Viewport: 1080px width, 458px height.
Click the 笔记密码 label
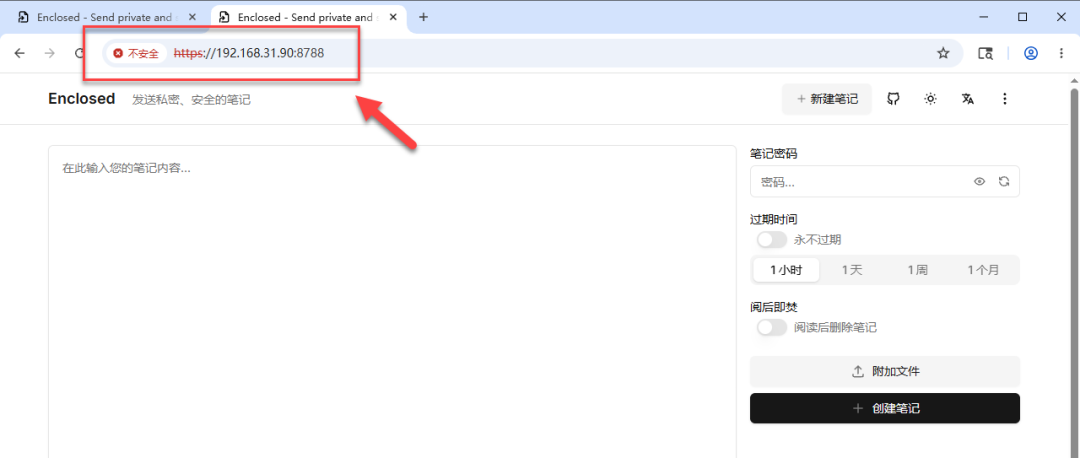773,154
